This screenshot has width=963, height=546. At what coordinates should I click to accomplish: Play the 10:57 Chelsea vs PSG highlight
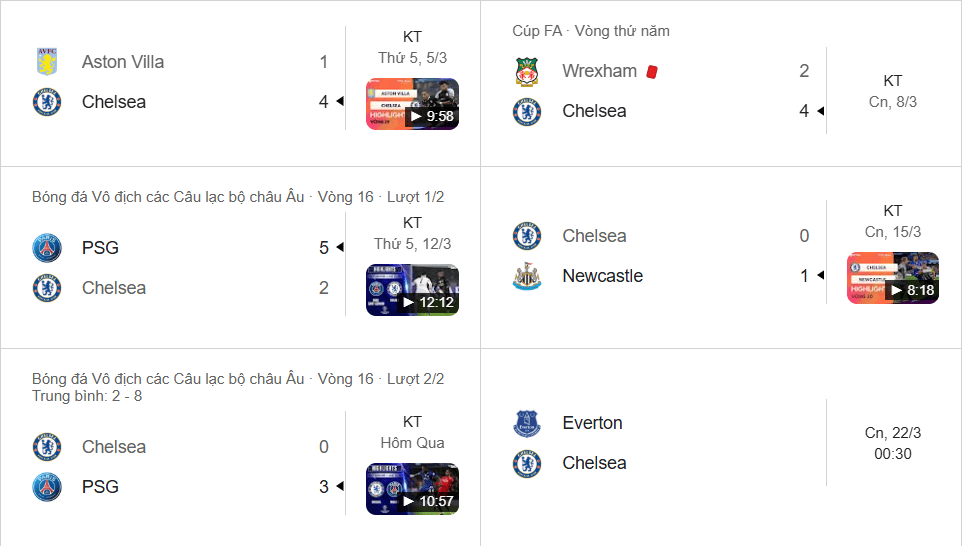[x=412, y=489]
